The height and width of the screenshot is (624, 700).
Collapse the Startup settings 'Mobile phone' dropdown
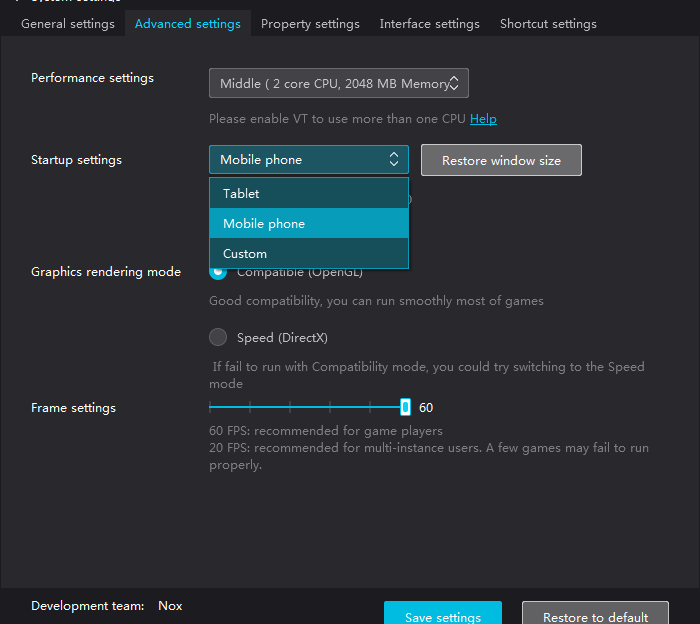pyautogui.click(x=308, y=160)
